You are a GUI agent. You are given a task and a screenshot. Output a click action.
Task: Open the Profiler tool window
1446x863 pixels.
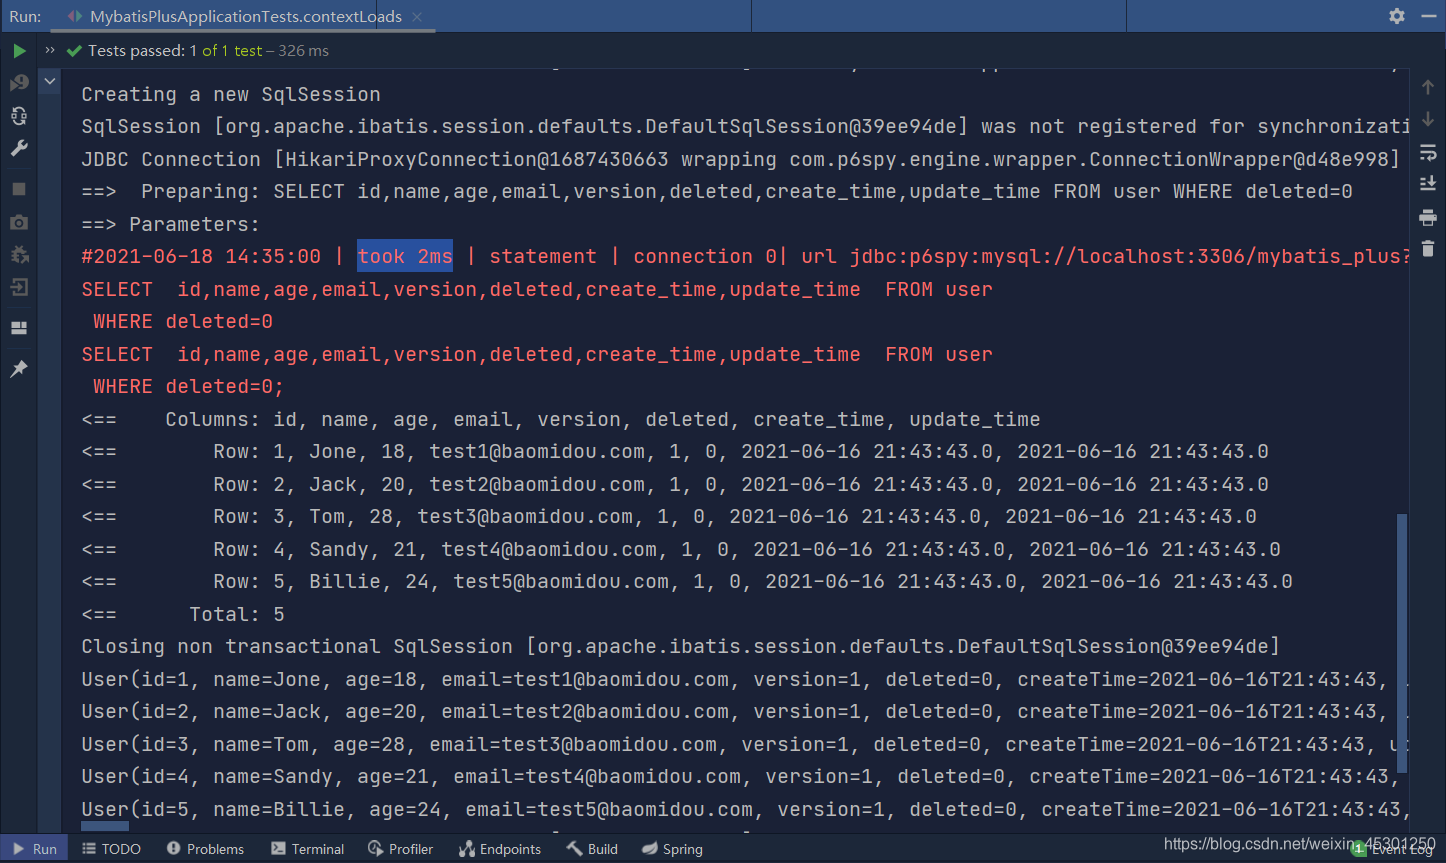tap(400, 849)
